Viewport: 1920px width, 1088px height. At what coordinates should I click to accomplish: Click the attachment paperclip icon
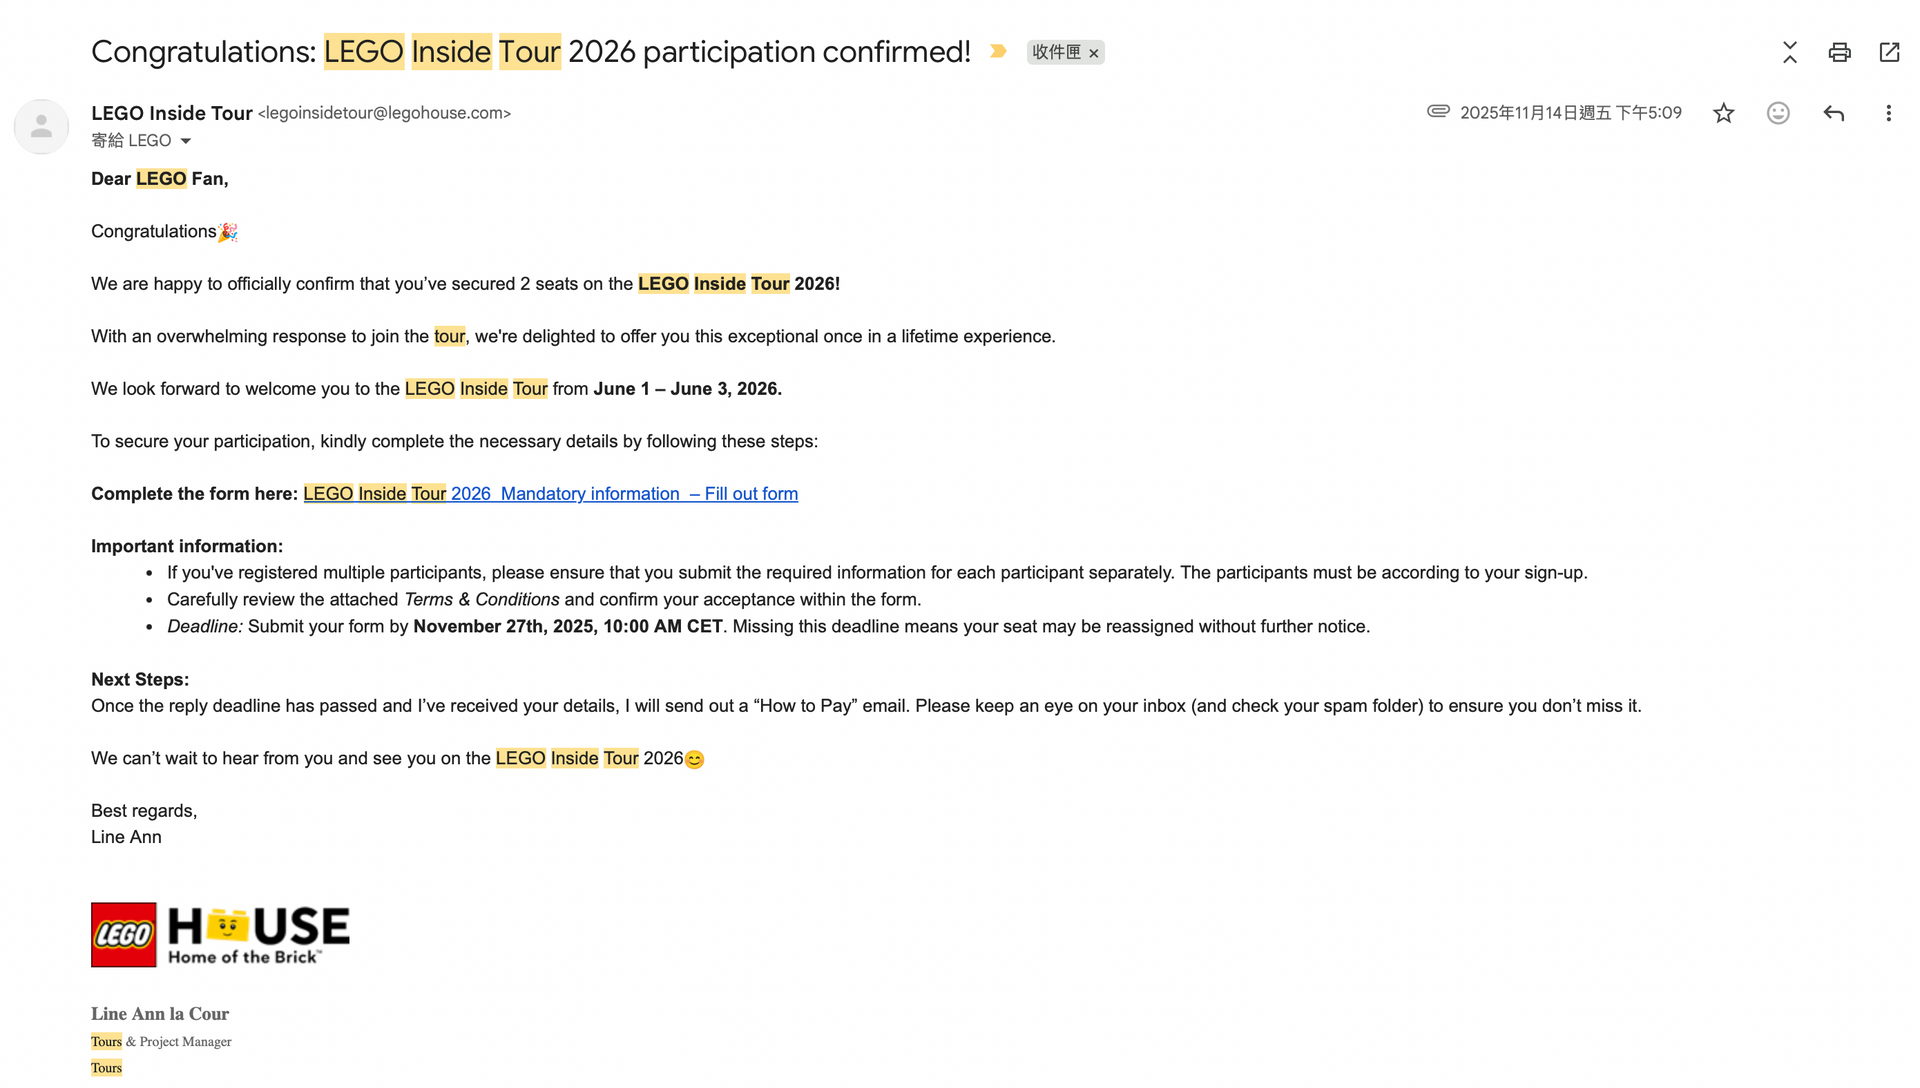click(x=1438, y=111)
